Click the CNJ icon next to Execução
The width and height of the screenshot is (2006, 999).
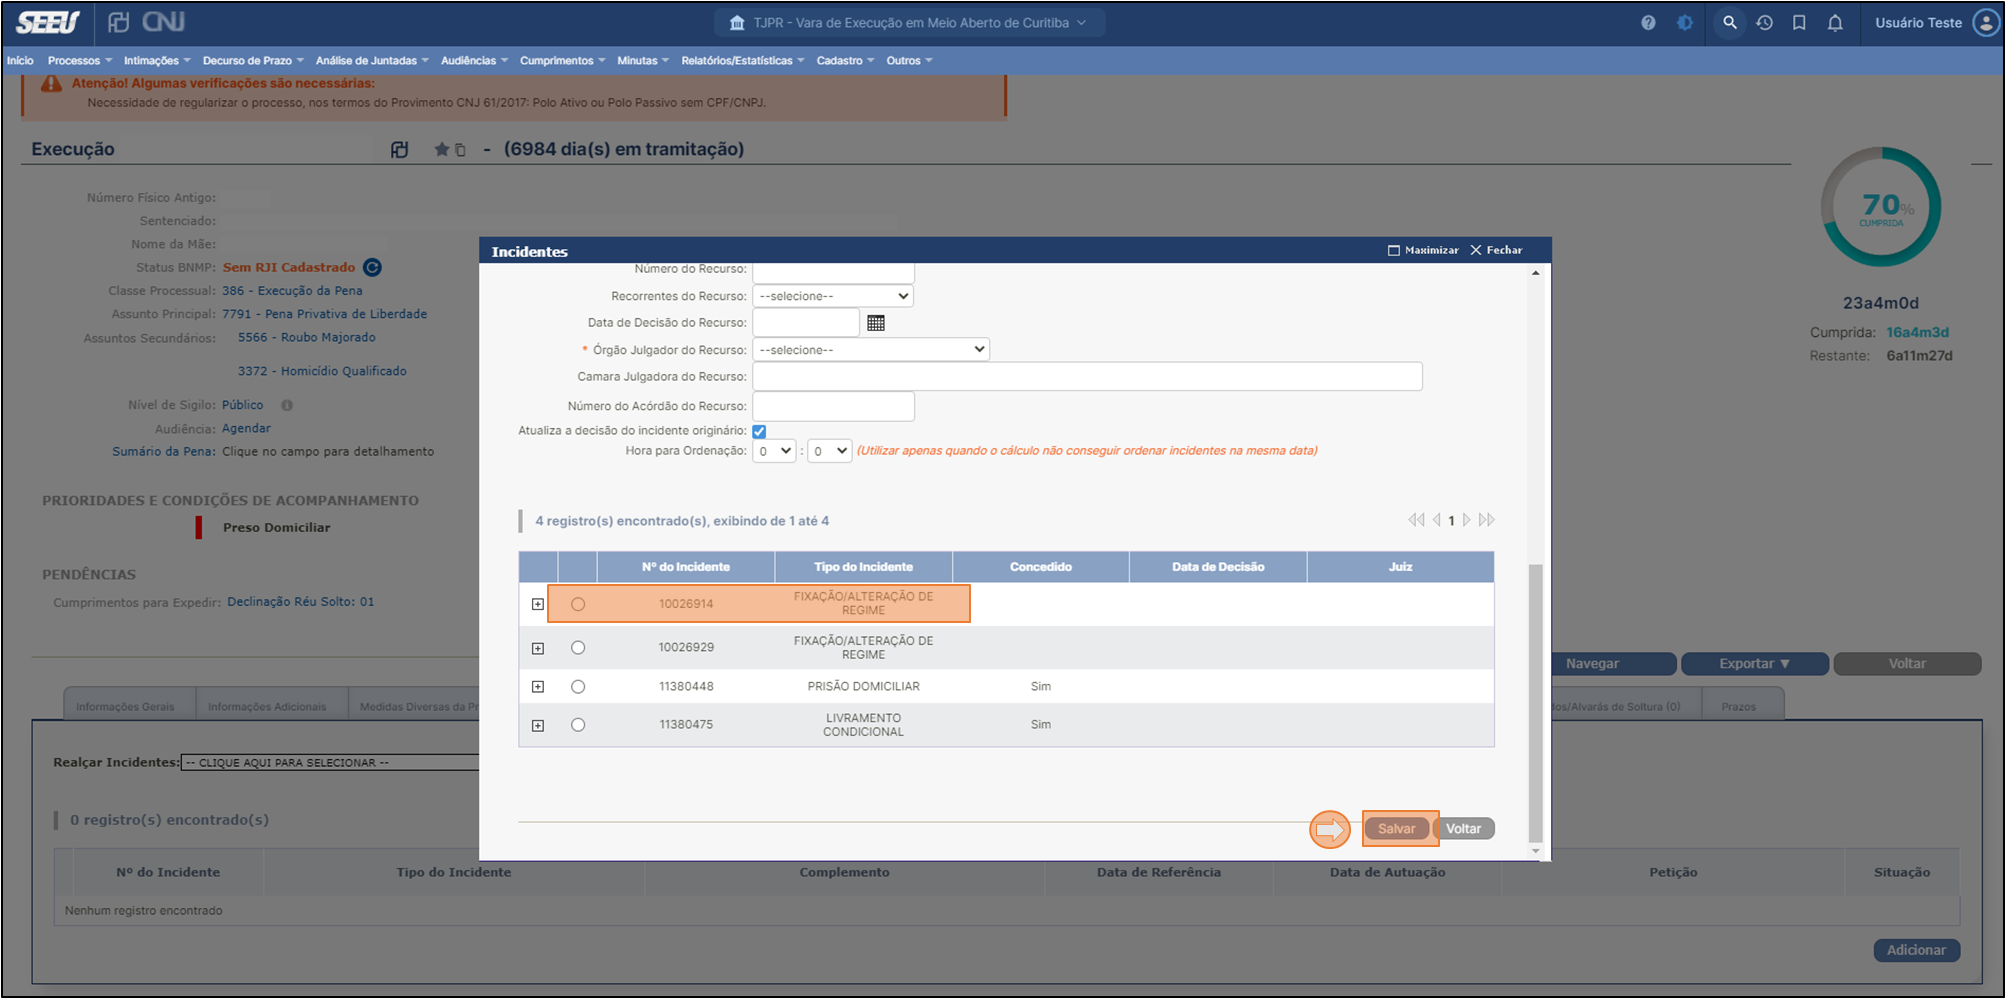(x=399, y=149)
